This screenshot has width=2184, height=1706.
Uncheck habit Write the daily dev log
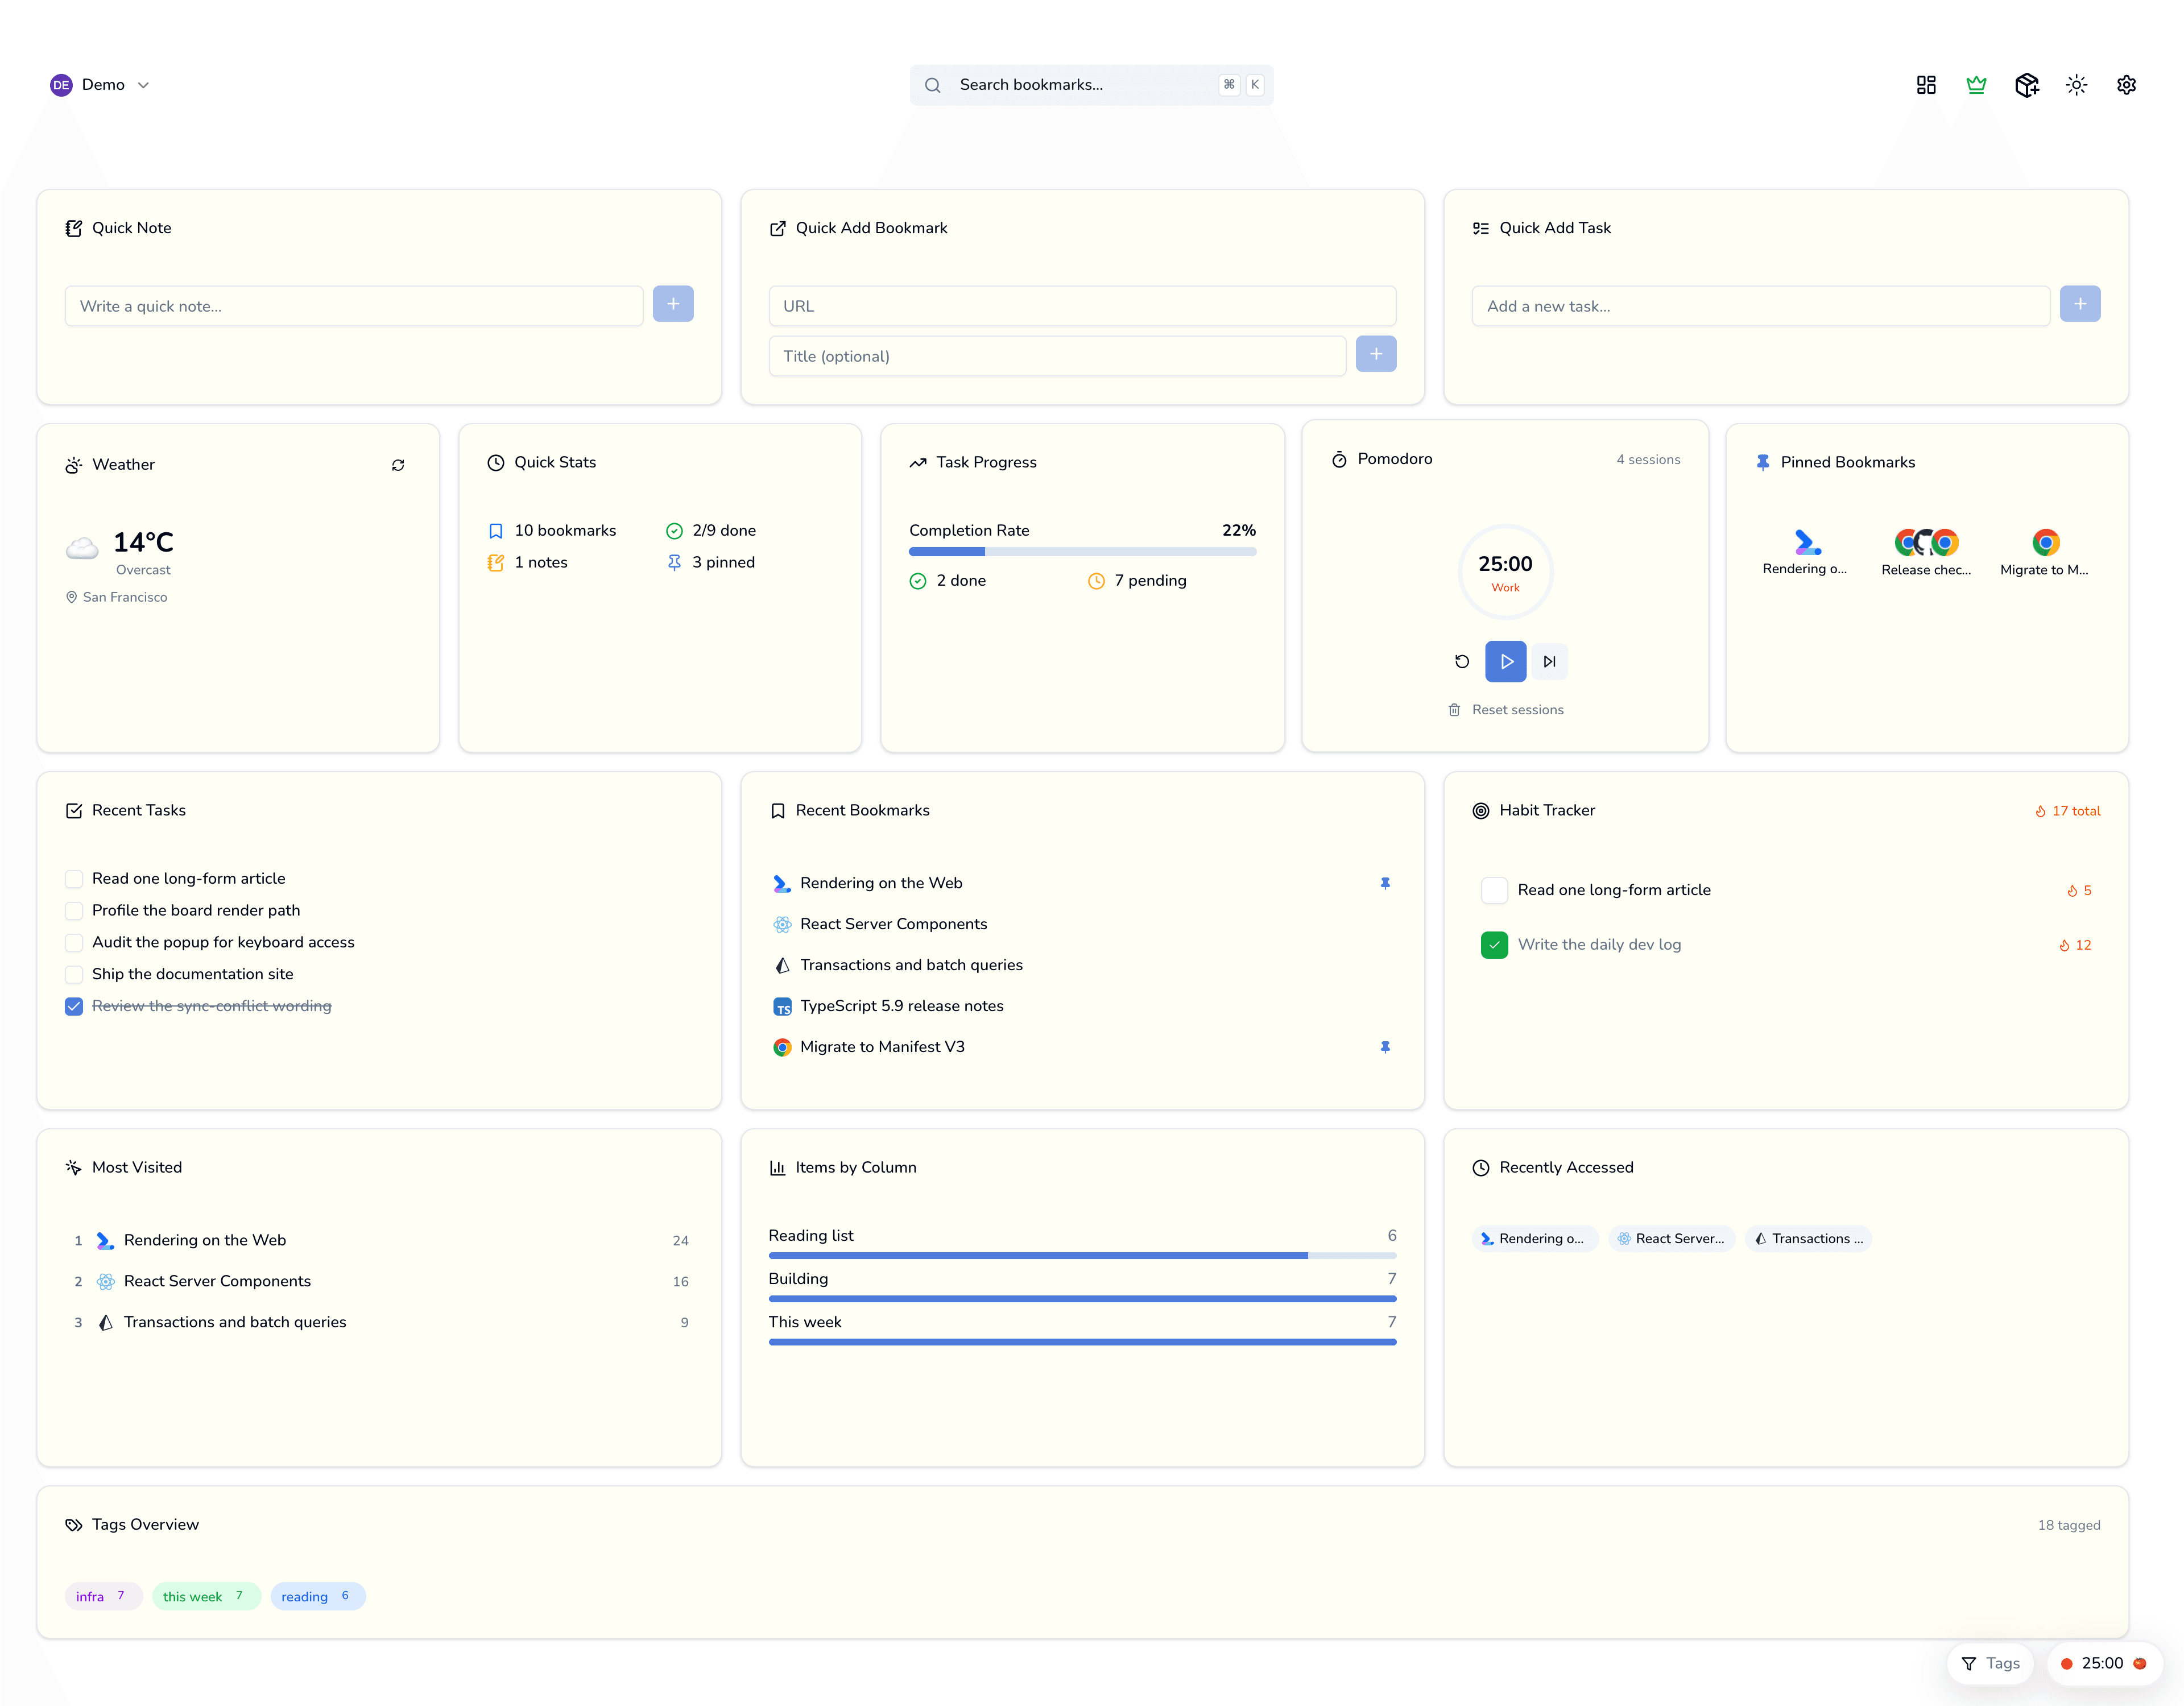(1494, 945)
